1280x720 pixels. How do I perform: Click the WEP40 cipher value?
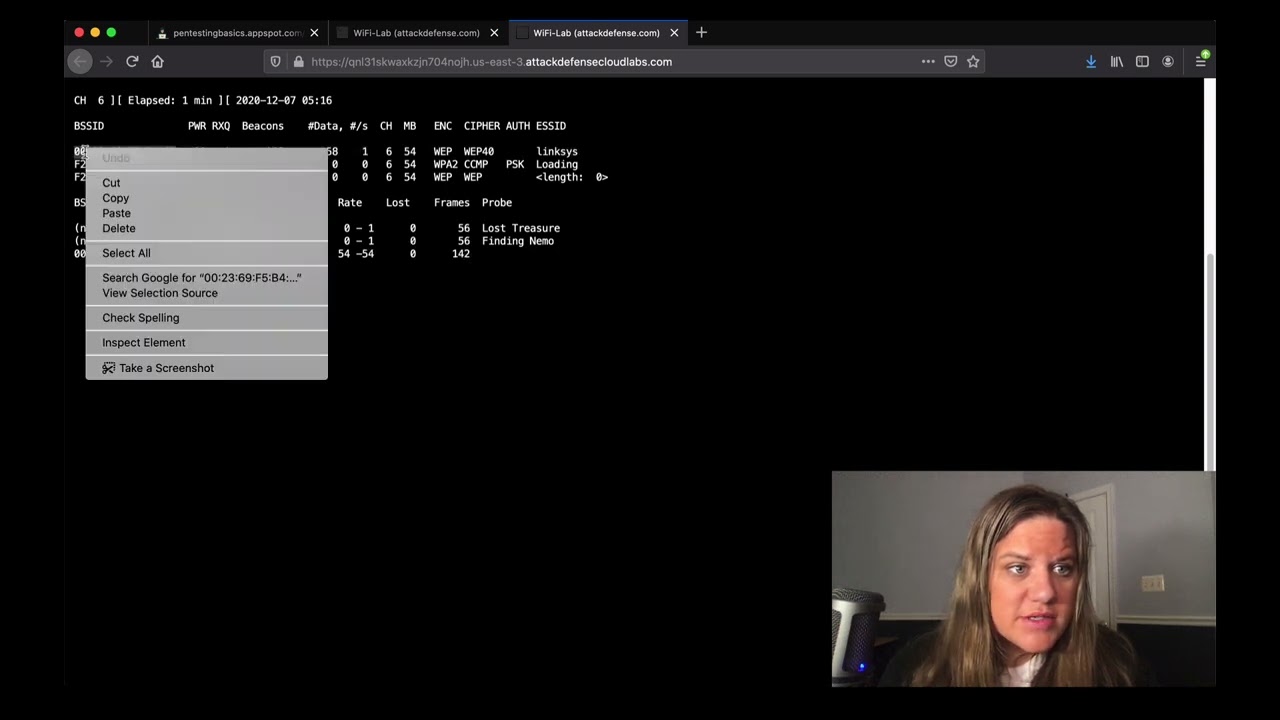479,152
